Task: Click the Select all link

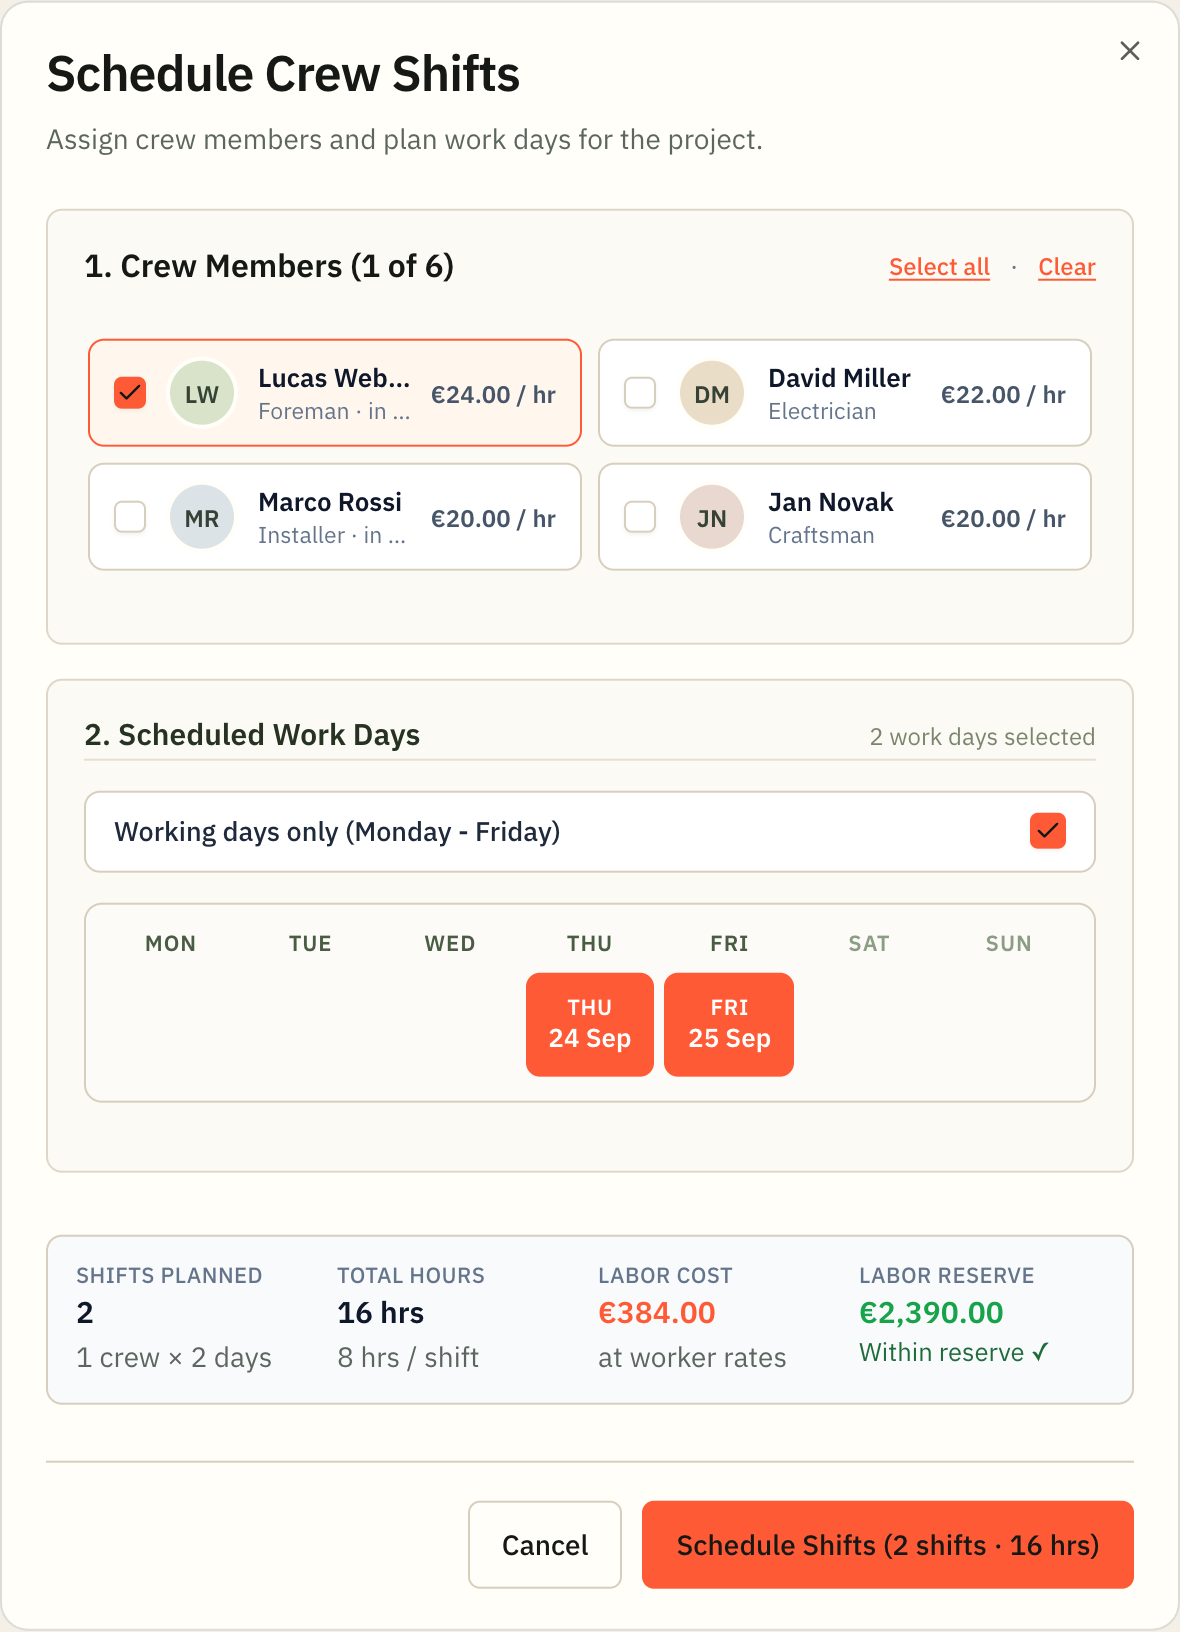Action: [x=939, y=267]
